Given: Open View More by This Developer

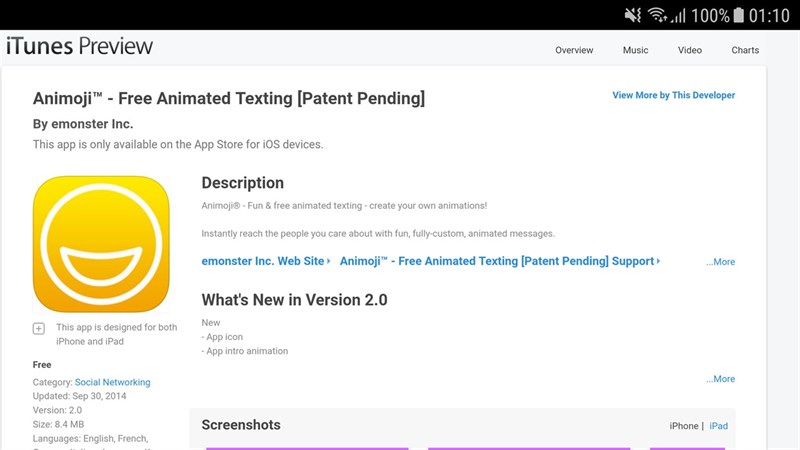Looking at the screenshot, I should click(673, 95).
